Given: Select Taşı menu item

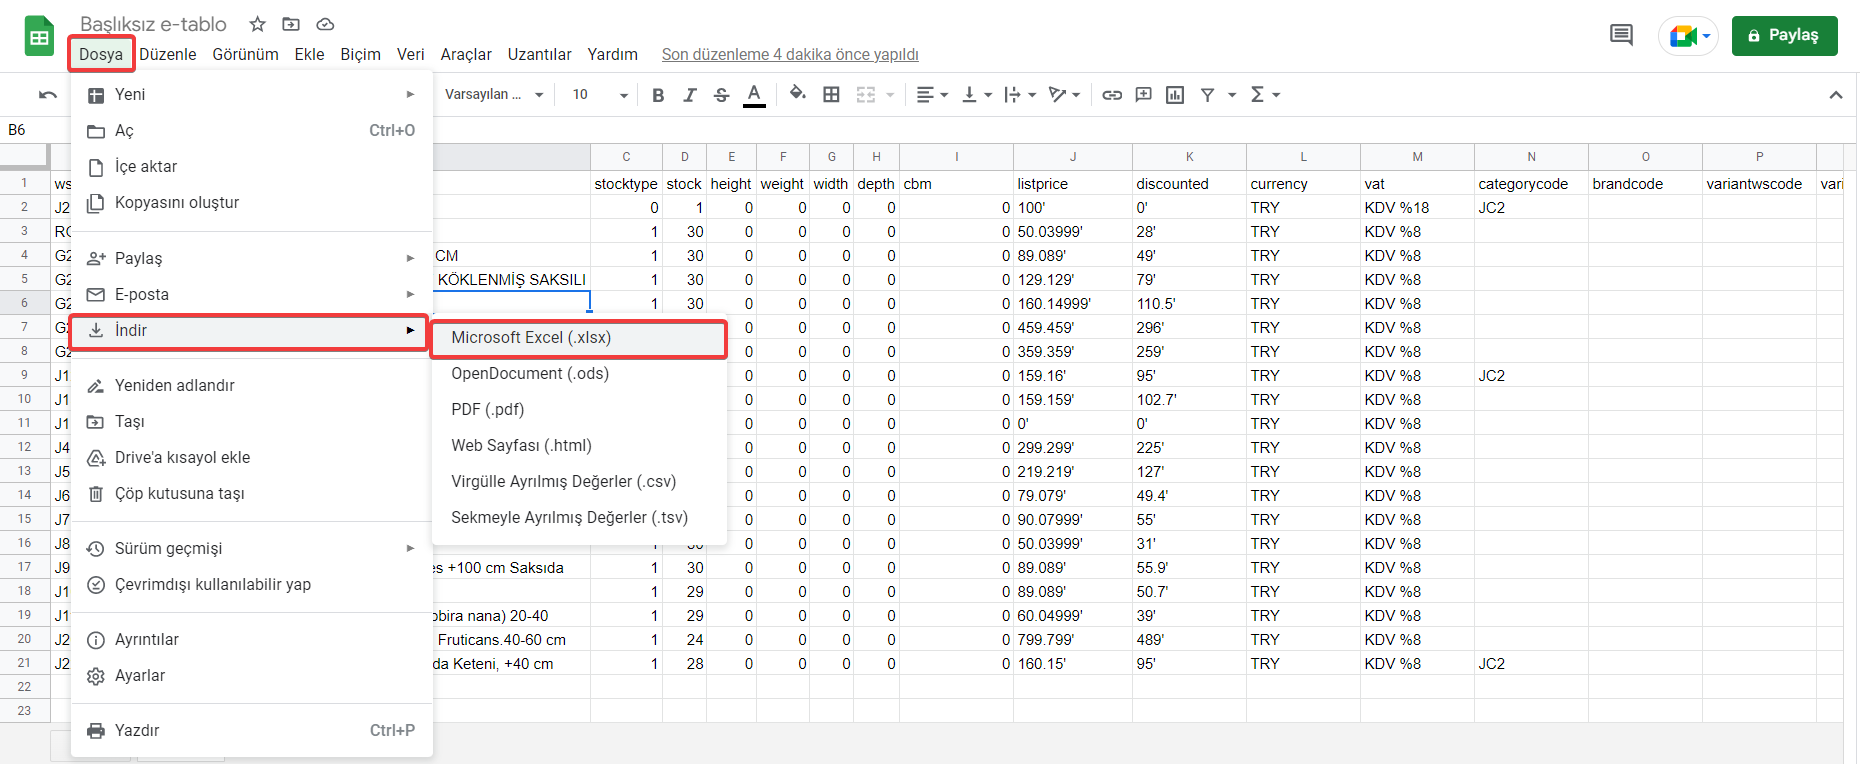Looking at the screenshot, I should (x=251, y=421).
